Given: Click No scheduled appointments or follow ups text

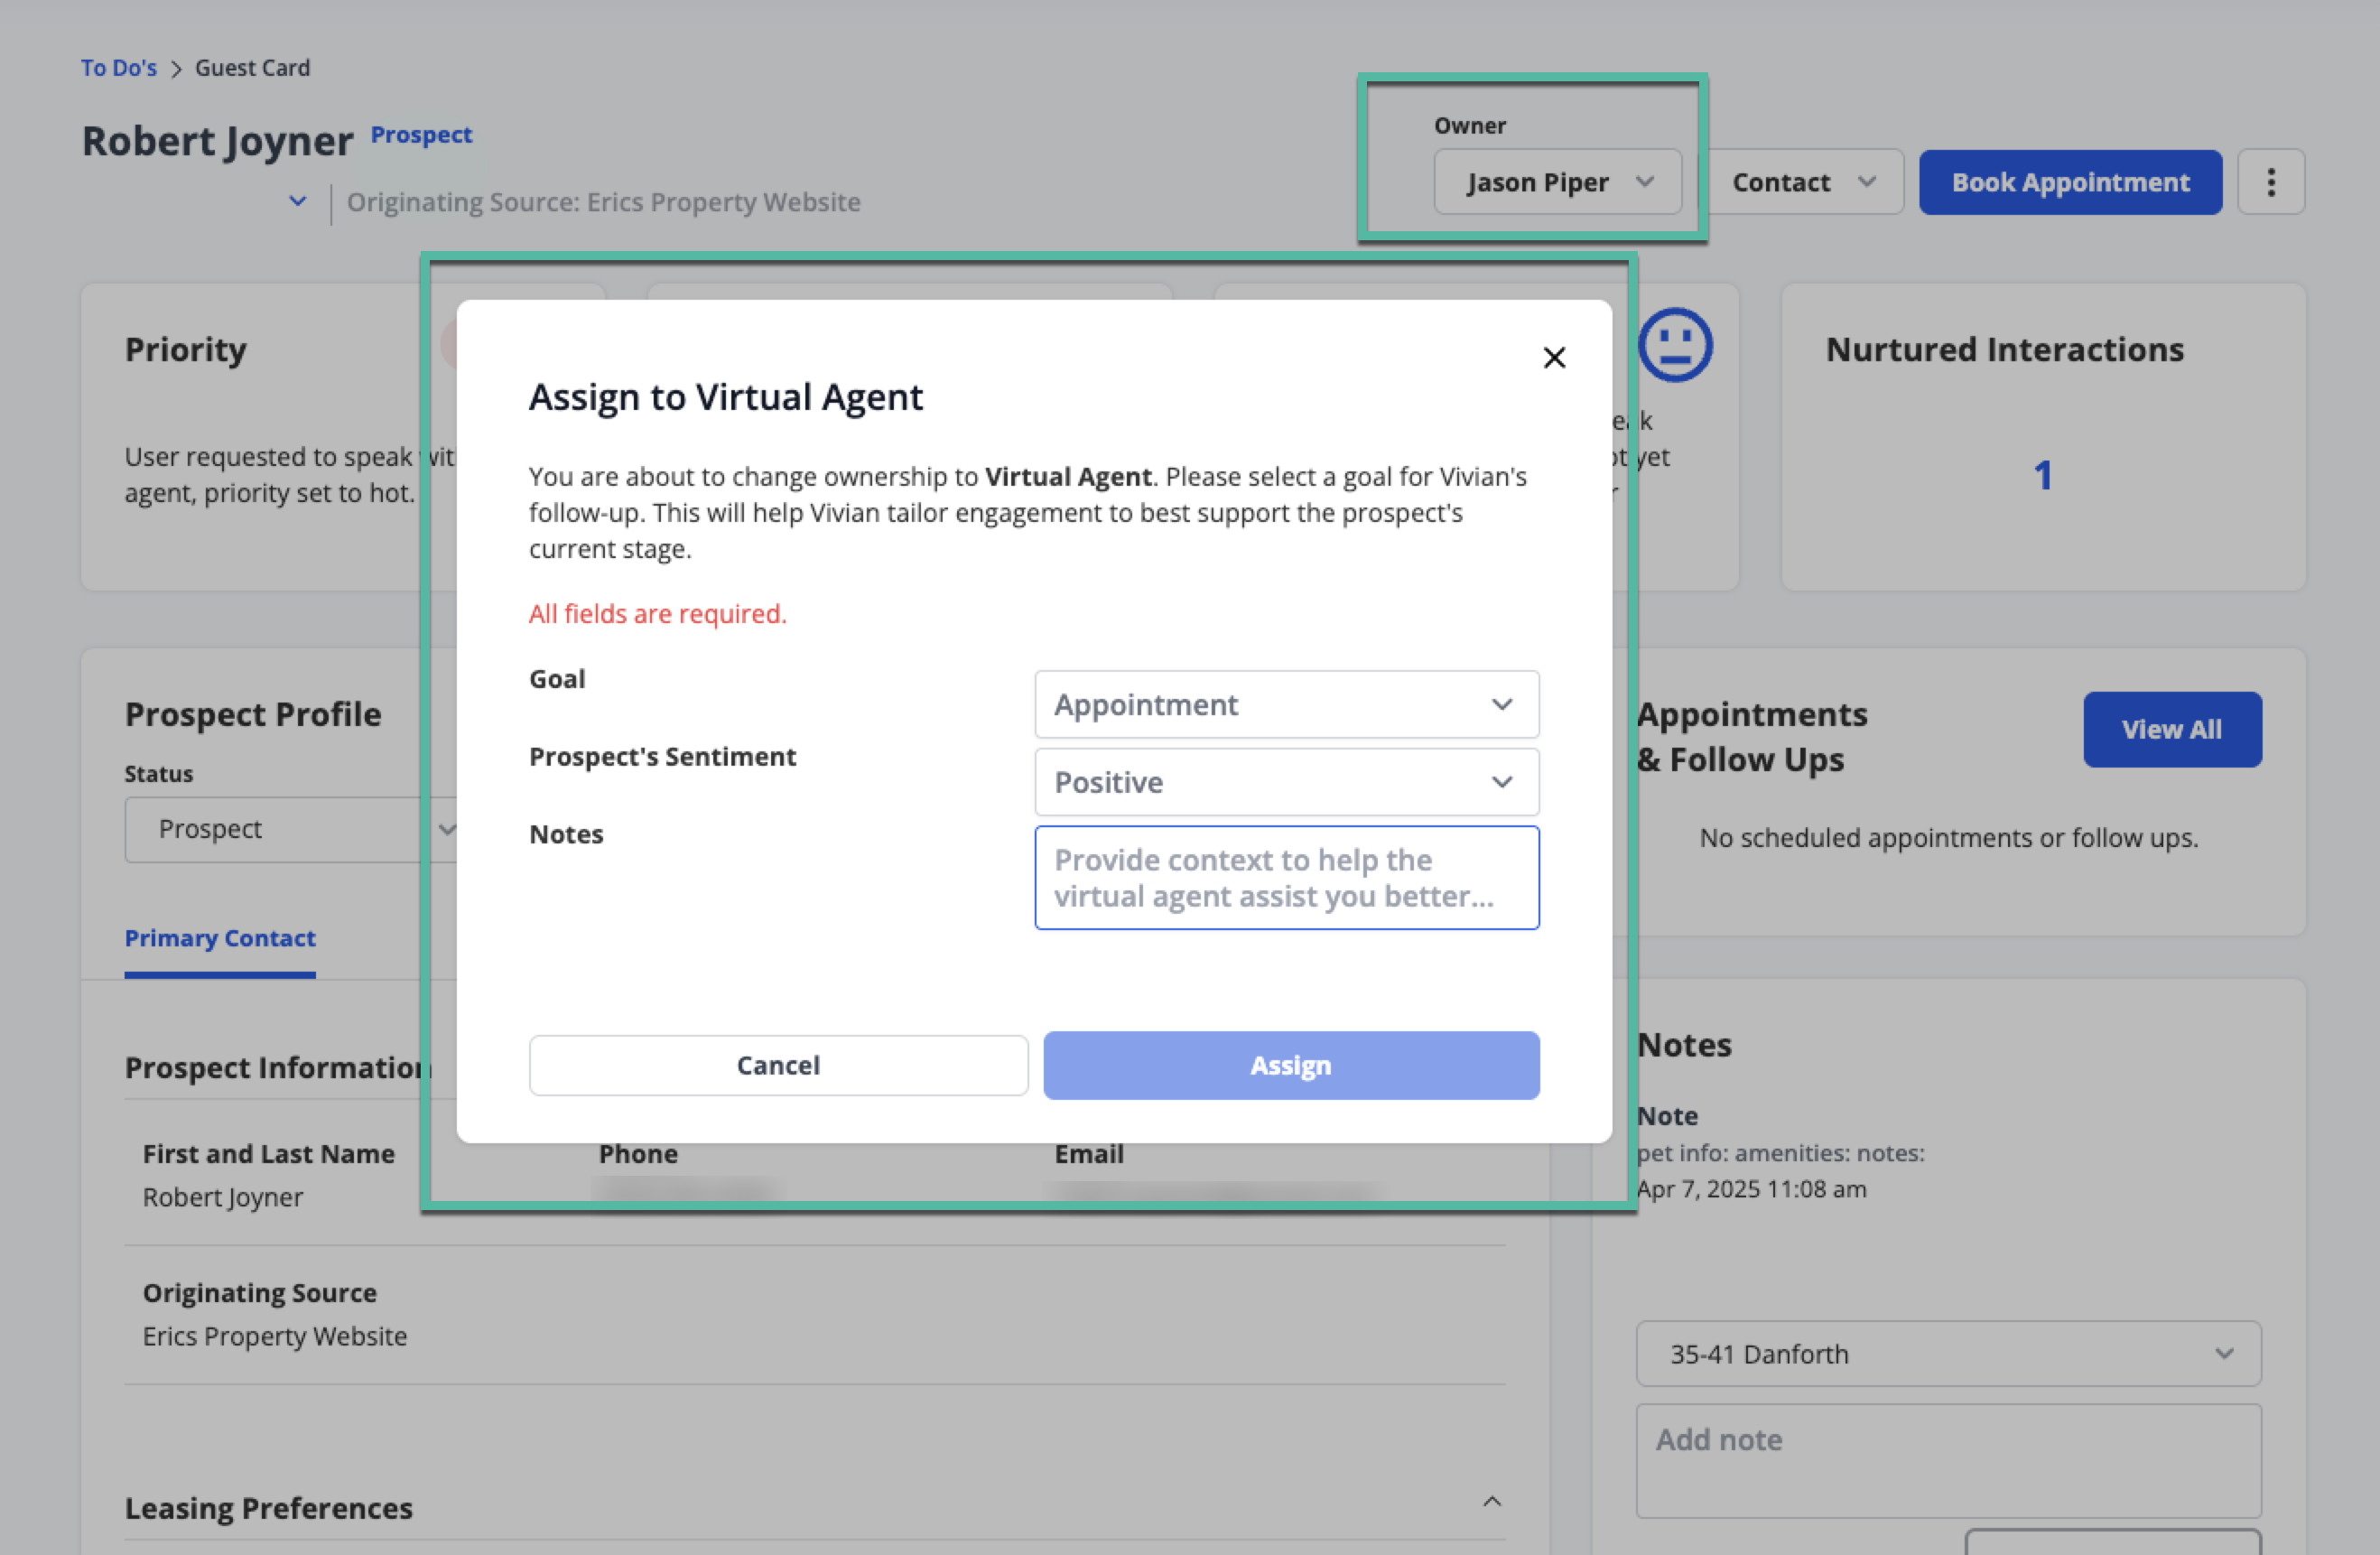Looking at the screenshot, I should tap(1948, 838).
